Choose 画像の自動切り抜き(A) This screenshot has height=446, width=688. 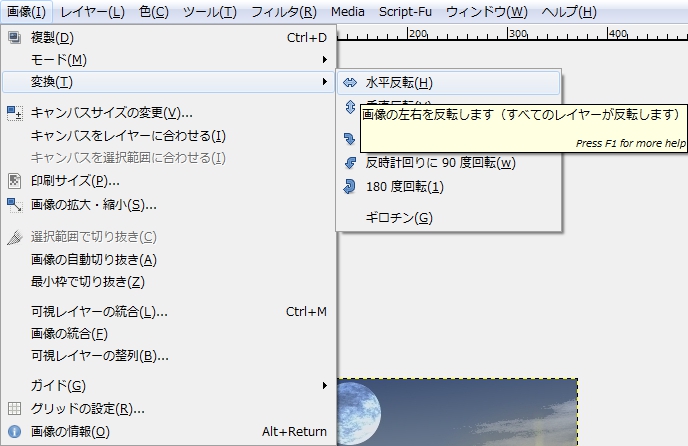[168, 259]
